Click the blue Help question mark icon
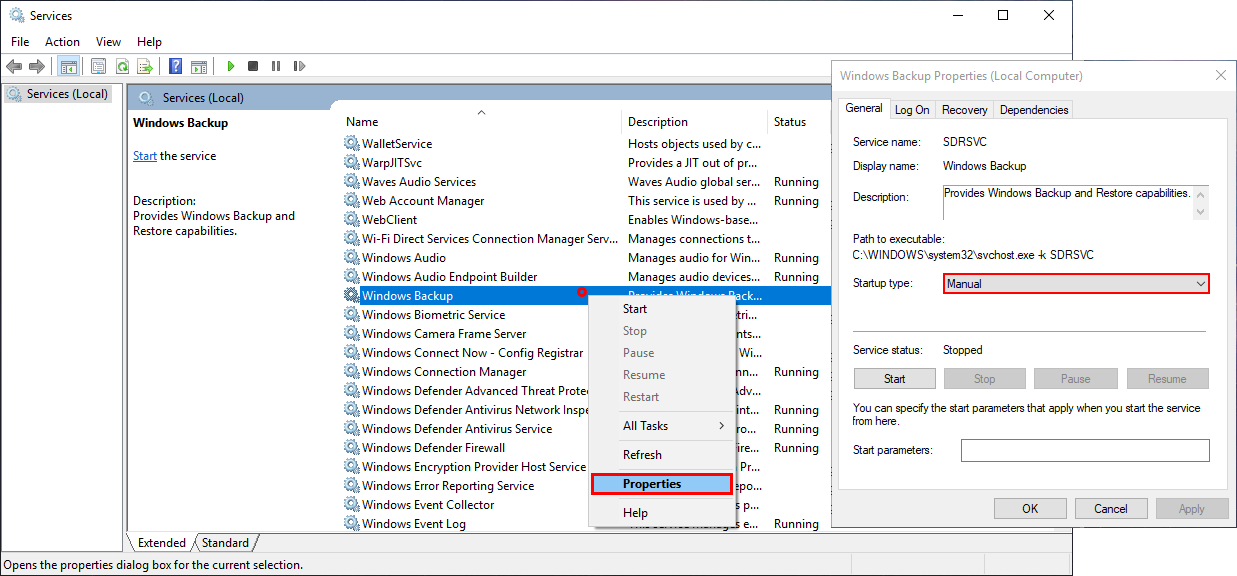This screenshot has width=1237, height=576. 175,66
